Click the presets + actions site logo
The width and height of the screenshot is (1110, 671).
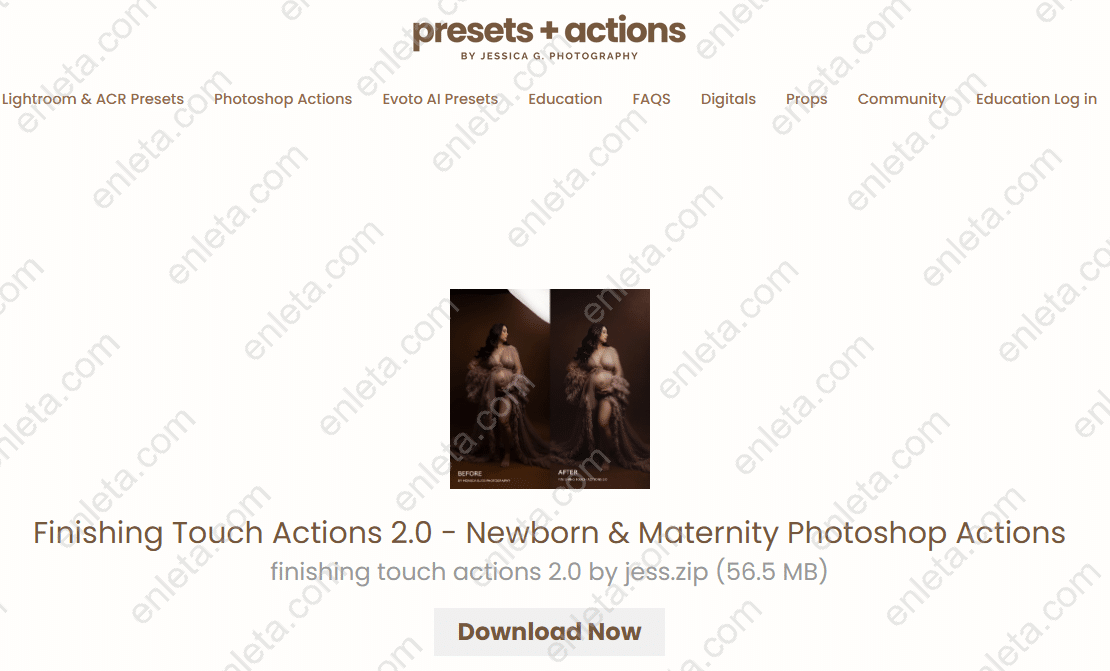pos(549,38)
